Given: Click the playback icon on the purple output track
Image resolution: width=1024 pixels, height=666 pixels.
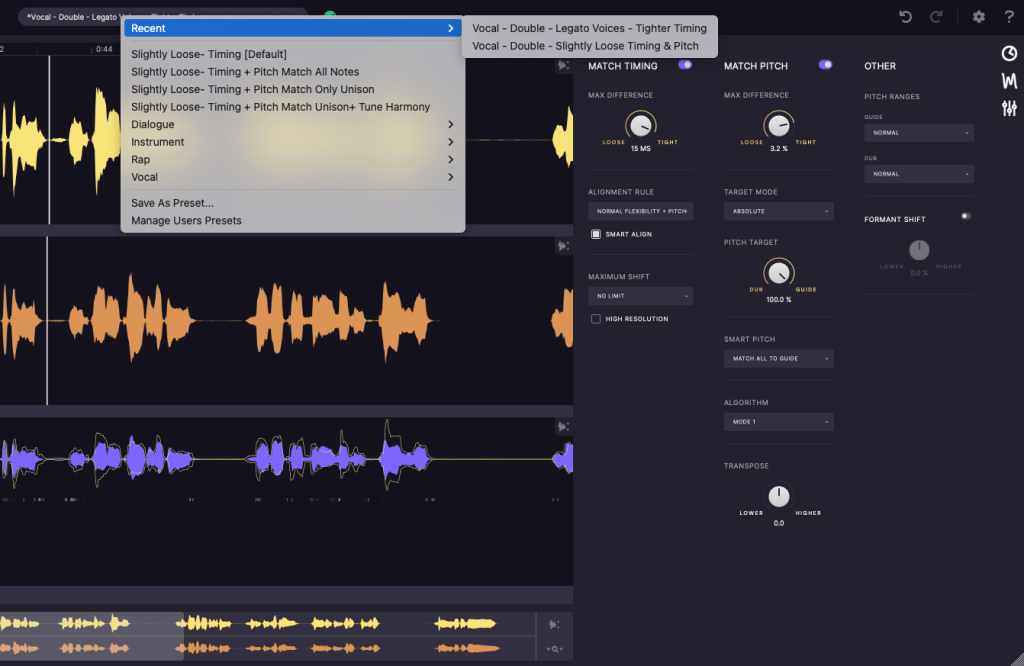Looking at the screenshot, I should point(563,427).
